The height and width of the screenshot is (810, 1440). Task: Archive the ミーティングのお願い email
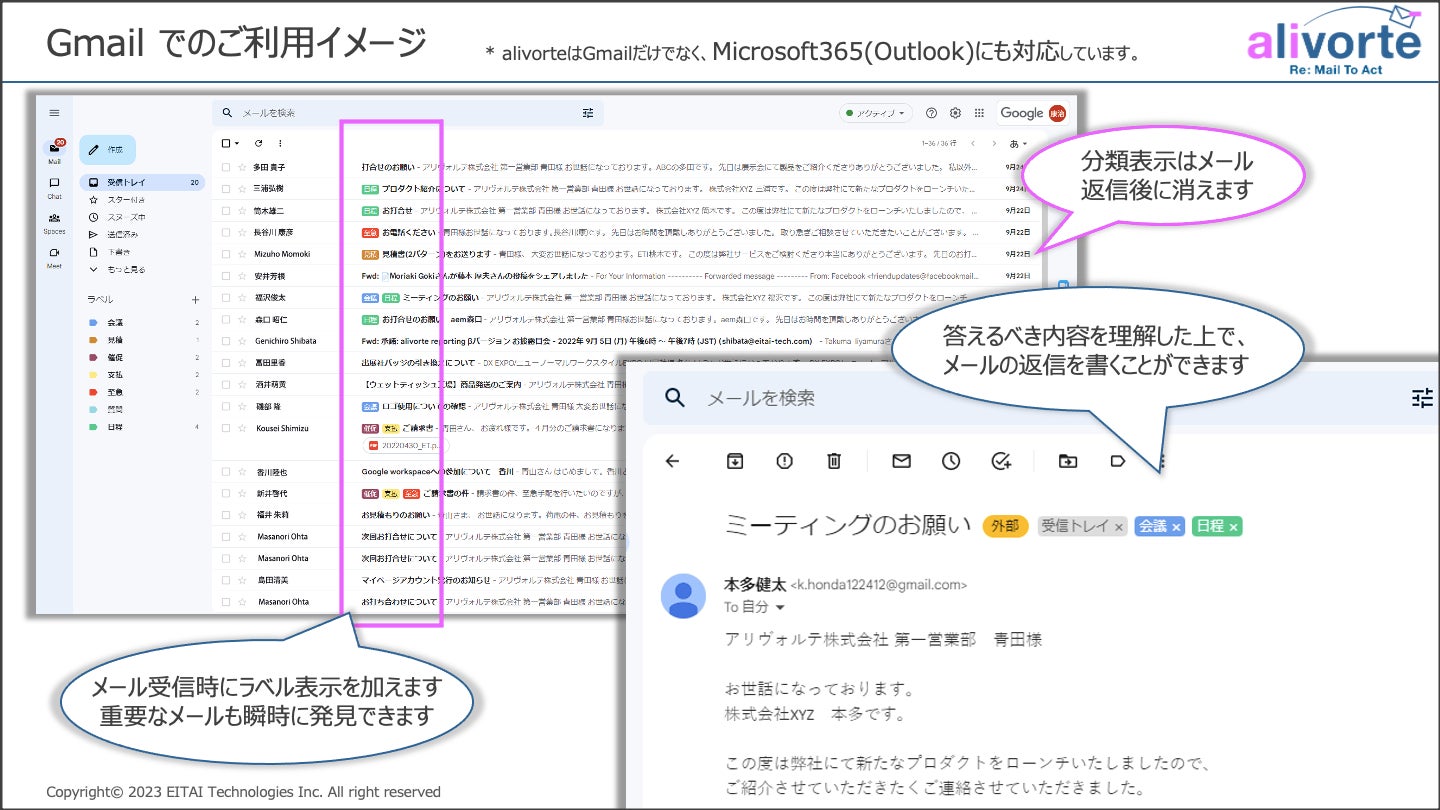tap(735, 461)
